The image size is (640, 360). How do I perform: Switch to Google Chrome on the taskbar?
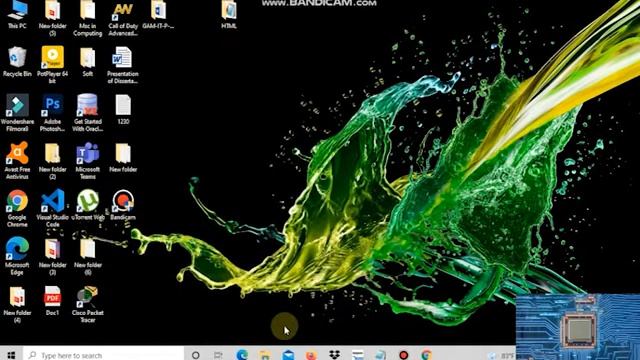click(427, 355)
